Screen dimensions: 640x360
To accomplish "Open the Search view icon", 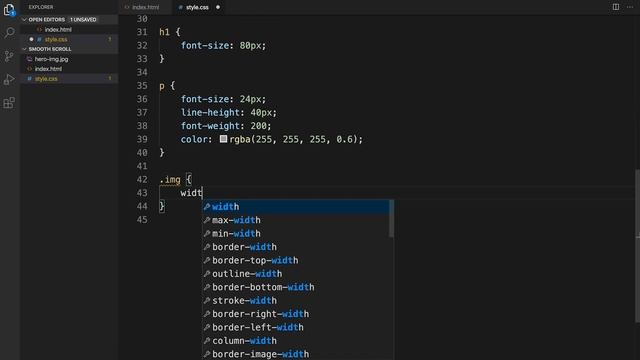I will point(9,32).
